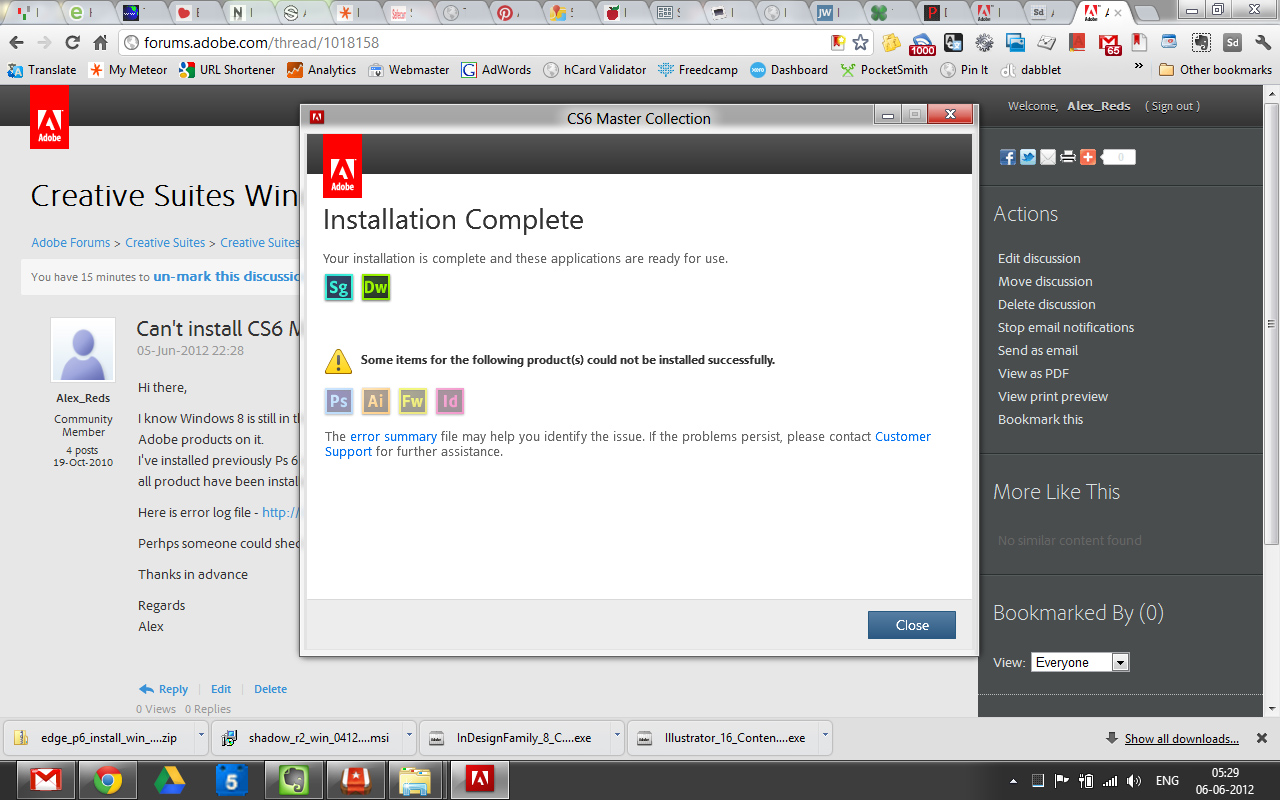The height and width of the screenshot is (800, 1280).
Task: Open the Freecamp bookmark
Action: (697, 70)
